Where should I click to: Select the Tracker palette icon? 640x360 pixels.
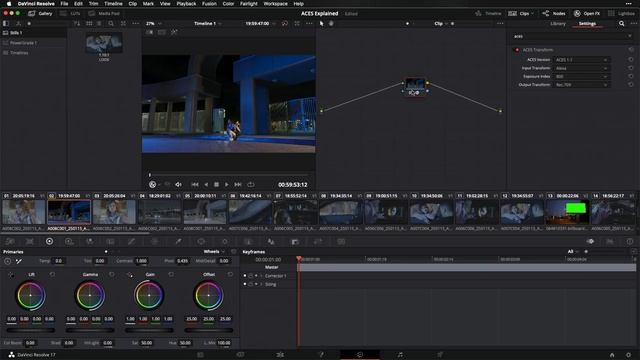224,242
